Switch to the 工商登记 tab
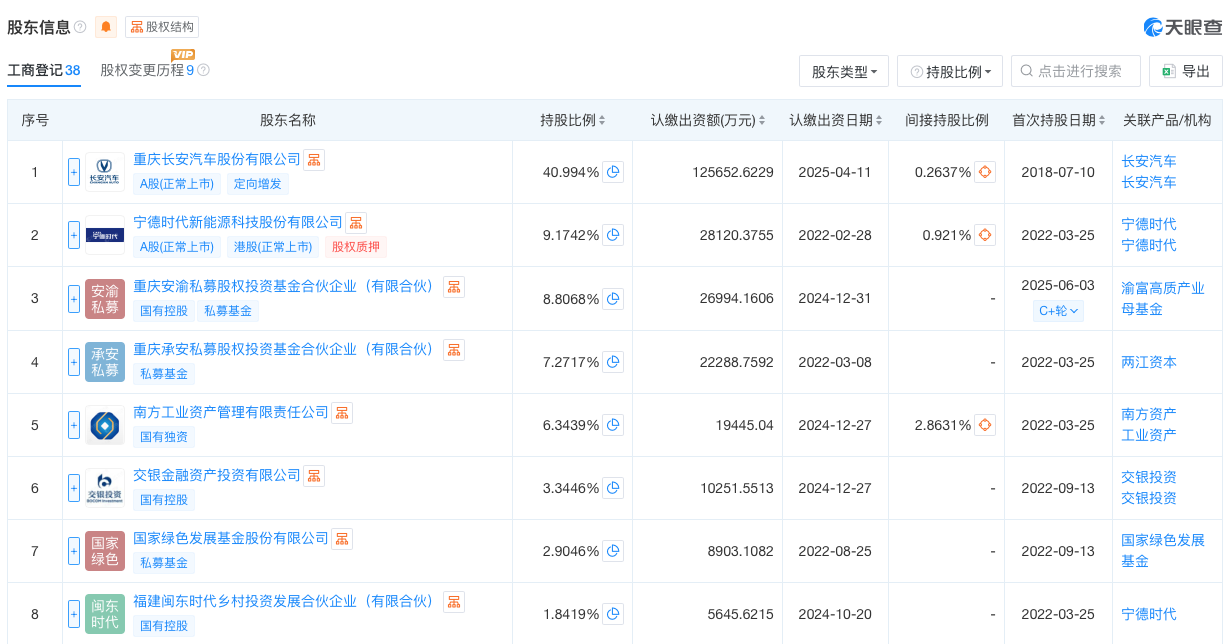 tap(44, 70)
